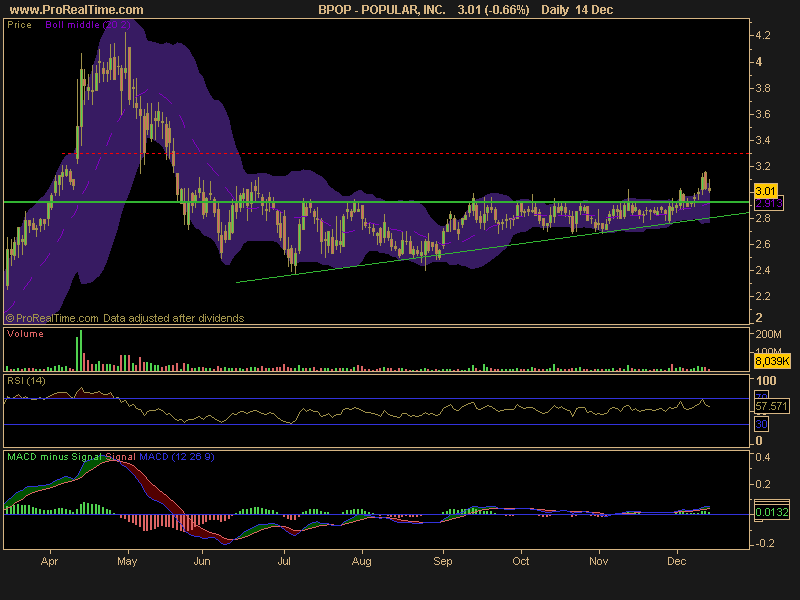Viewport: 800px width, 600px height.
Task: Click the purple 2.913 Bollinger value tag
Action: [769, 204]
